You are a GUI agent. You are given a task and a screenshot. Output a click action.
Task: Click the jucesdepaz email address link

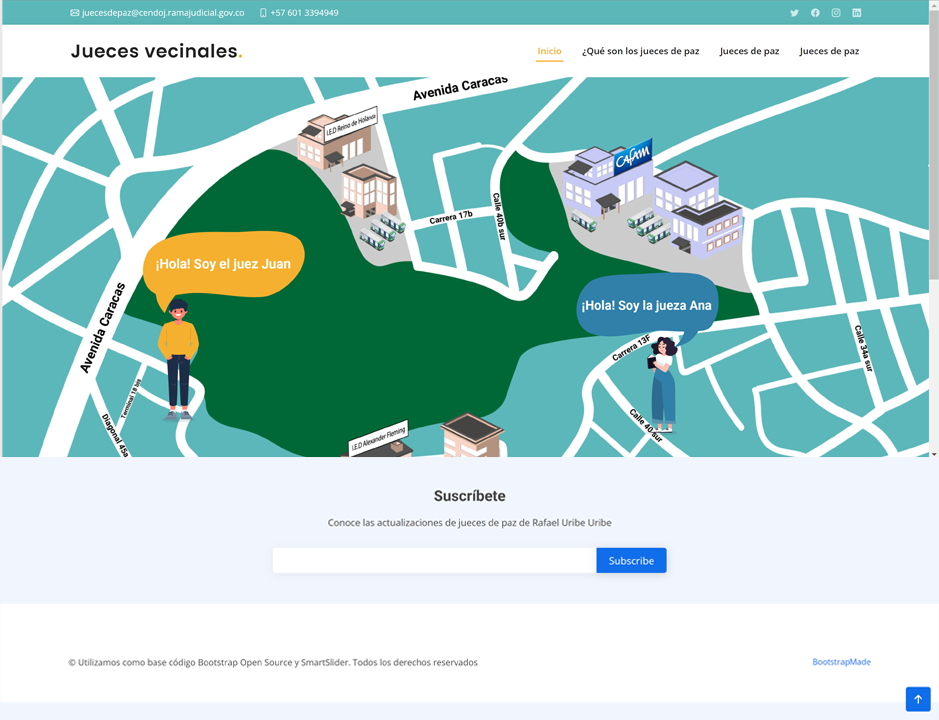tap(163, 13)
